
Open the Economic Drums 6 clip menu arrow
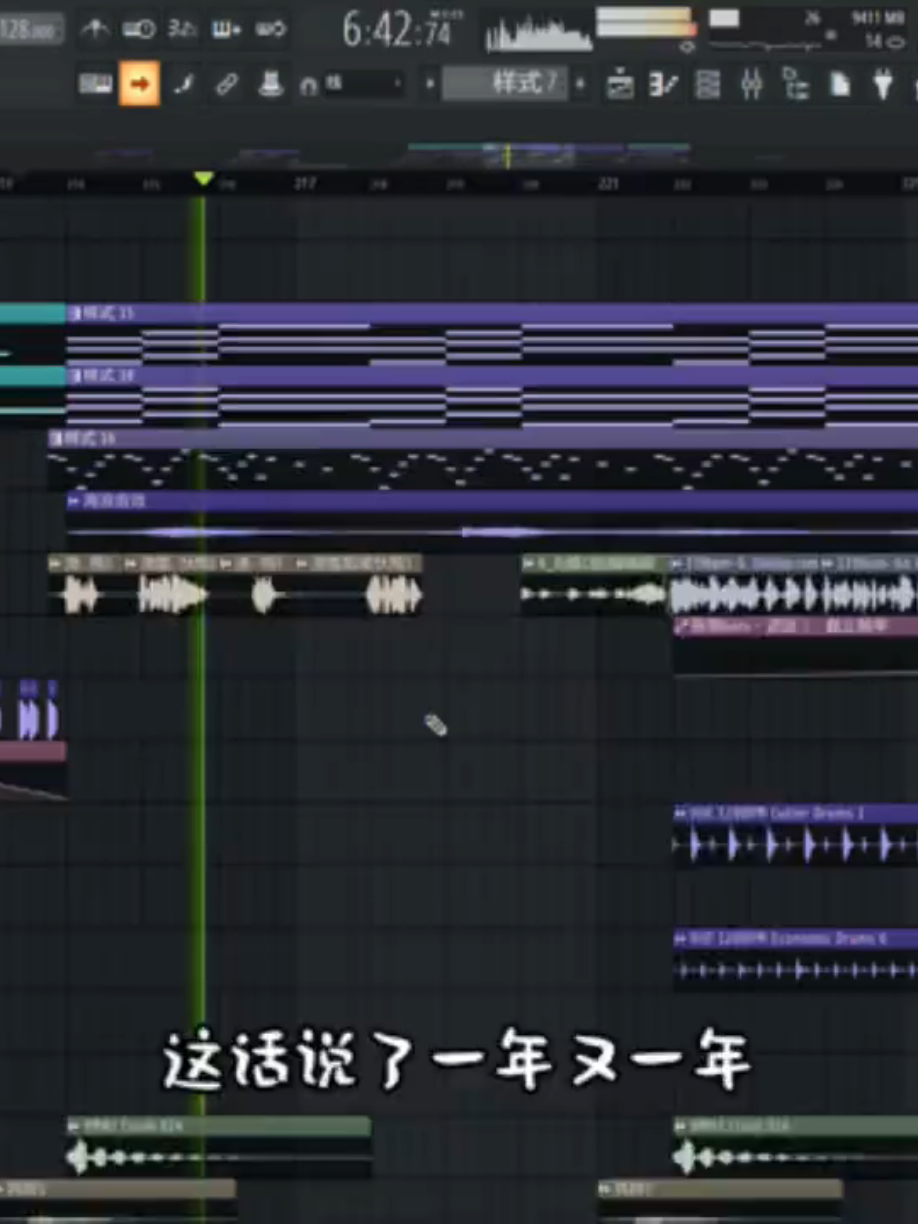tap(681, 939)
